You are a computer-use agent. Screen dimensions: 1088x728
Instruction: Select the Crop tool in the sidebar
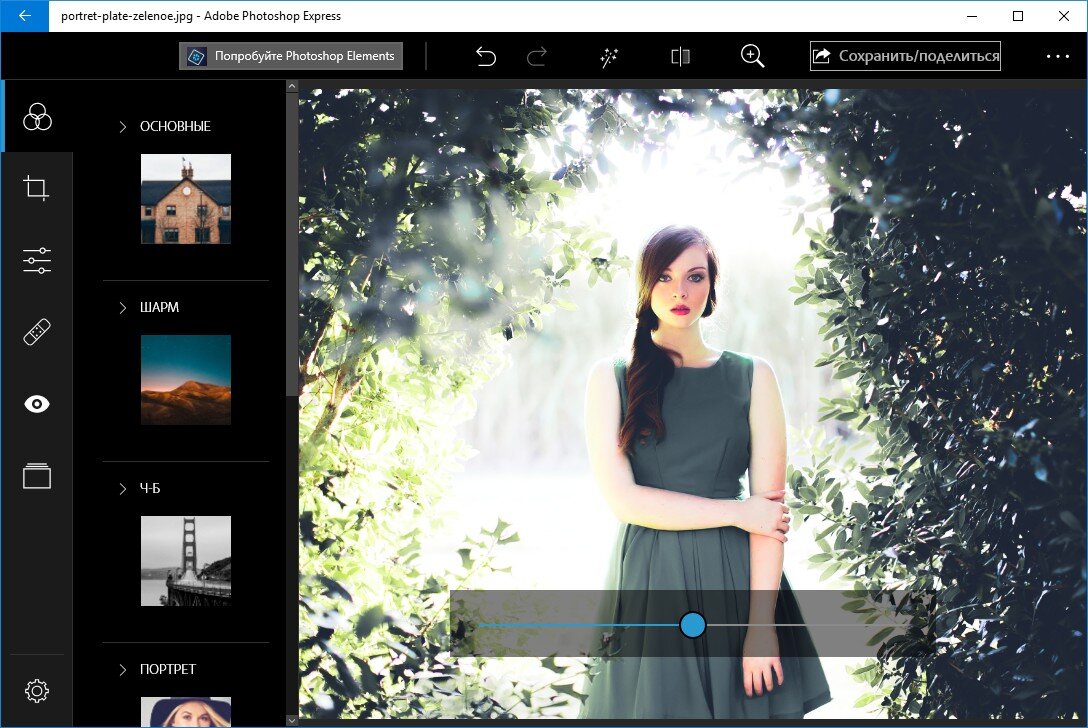coord(36,188)
